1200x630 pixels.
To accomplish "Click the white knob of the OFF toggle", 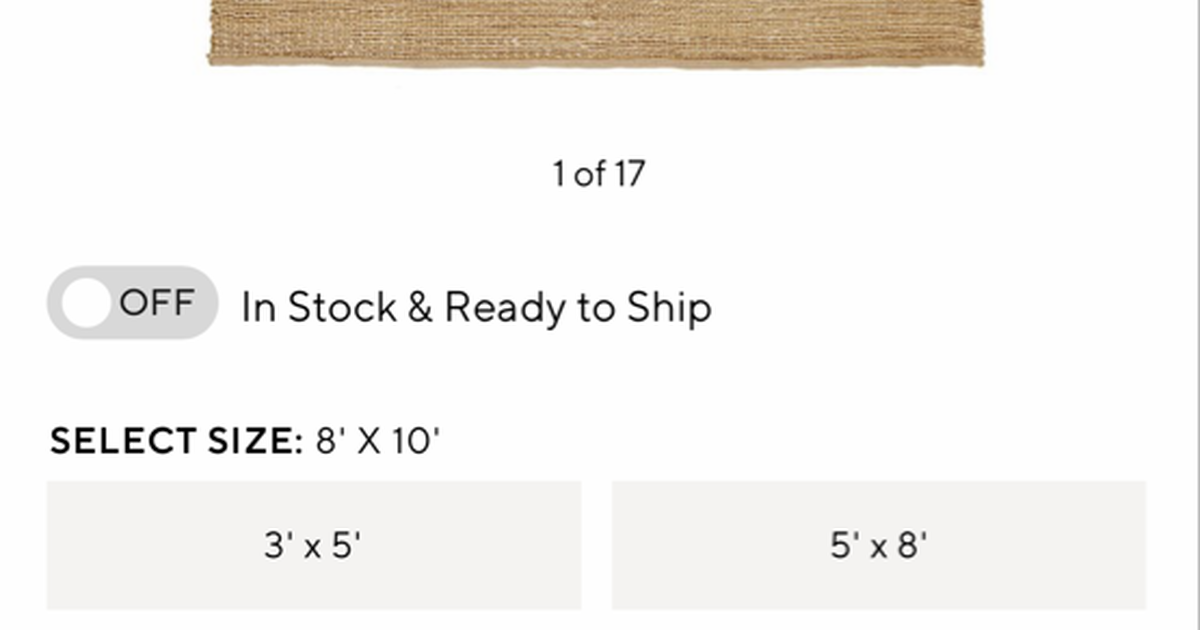I will [x=86, y=302].
